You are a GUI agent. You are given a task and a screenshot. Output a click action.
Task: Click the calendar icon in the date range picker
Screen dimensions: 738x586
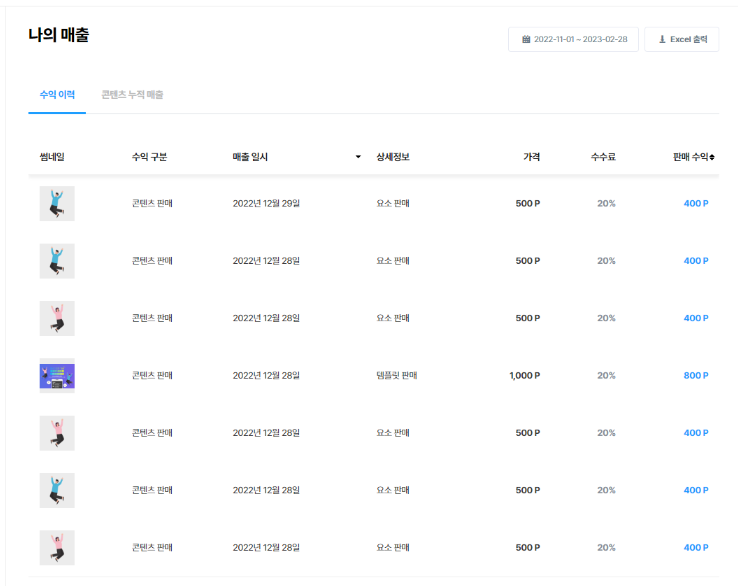click(526, 40)
